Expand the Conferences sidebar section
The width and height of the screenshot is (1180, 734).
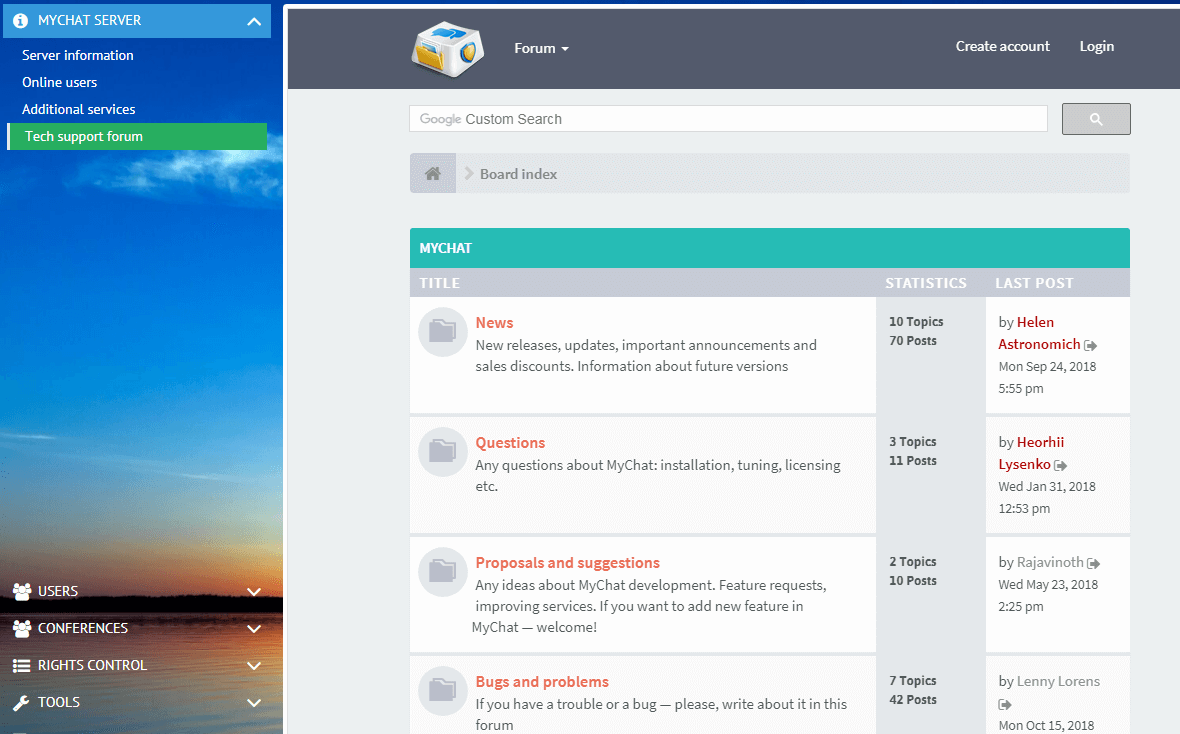tap(254, 629)
